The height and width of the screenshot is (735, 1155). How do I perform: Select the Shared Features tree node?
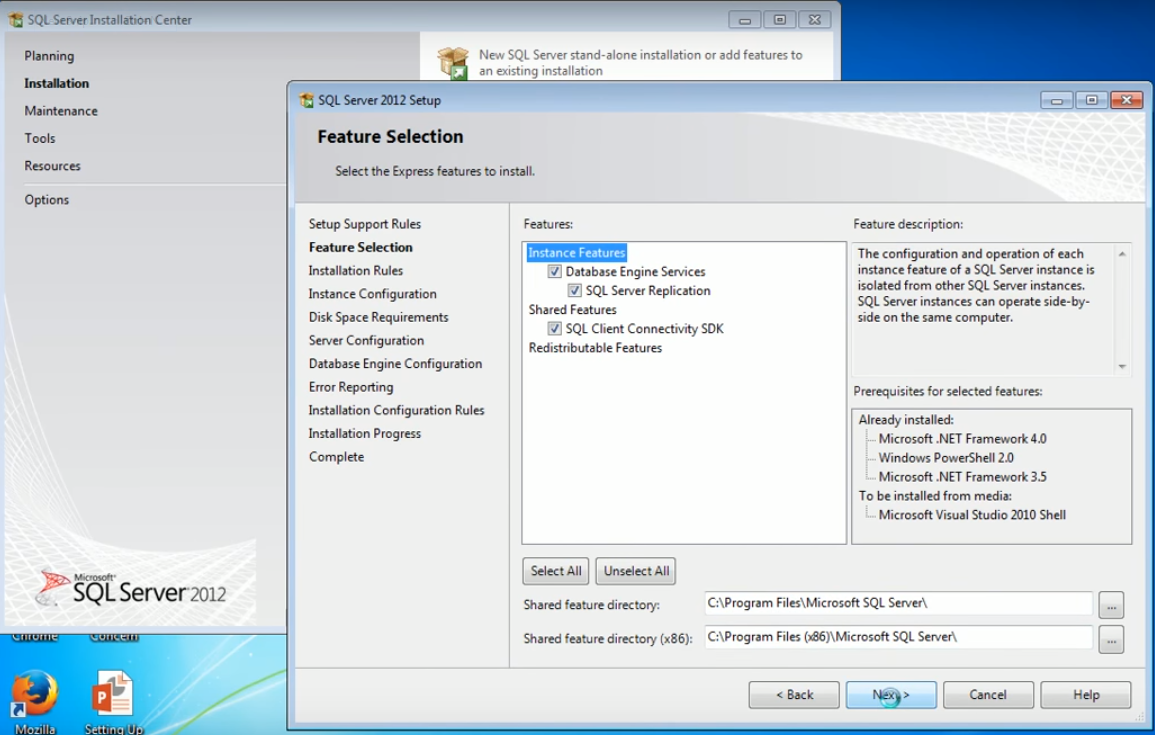point(572,310)
